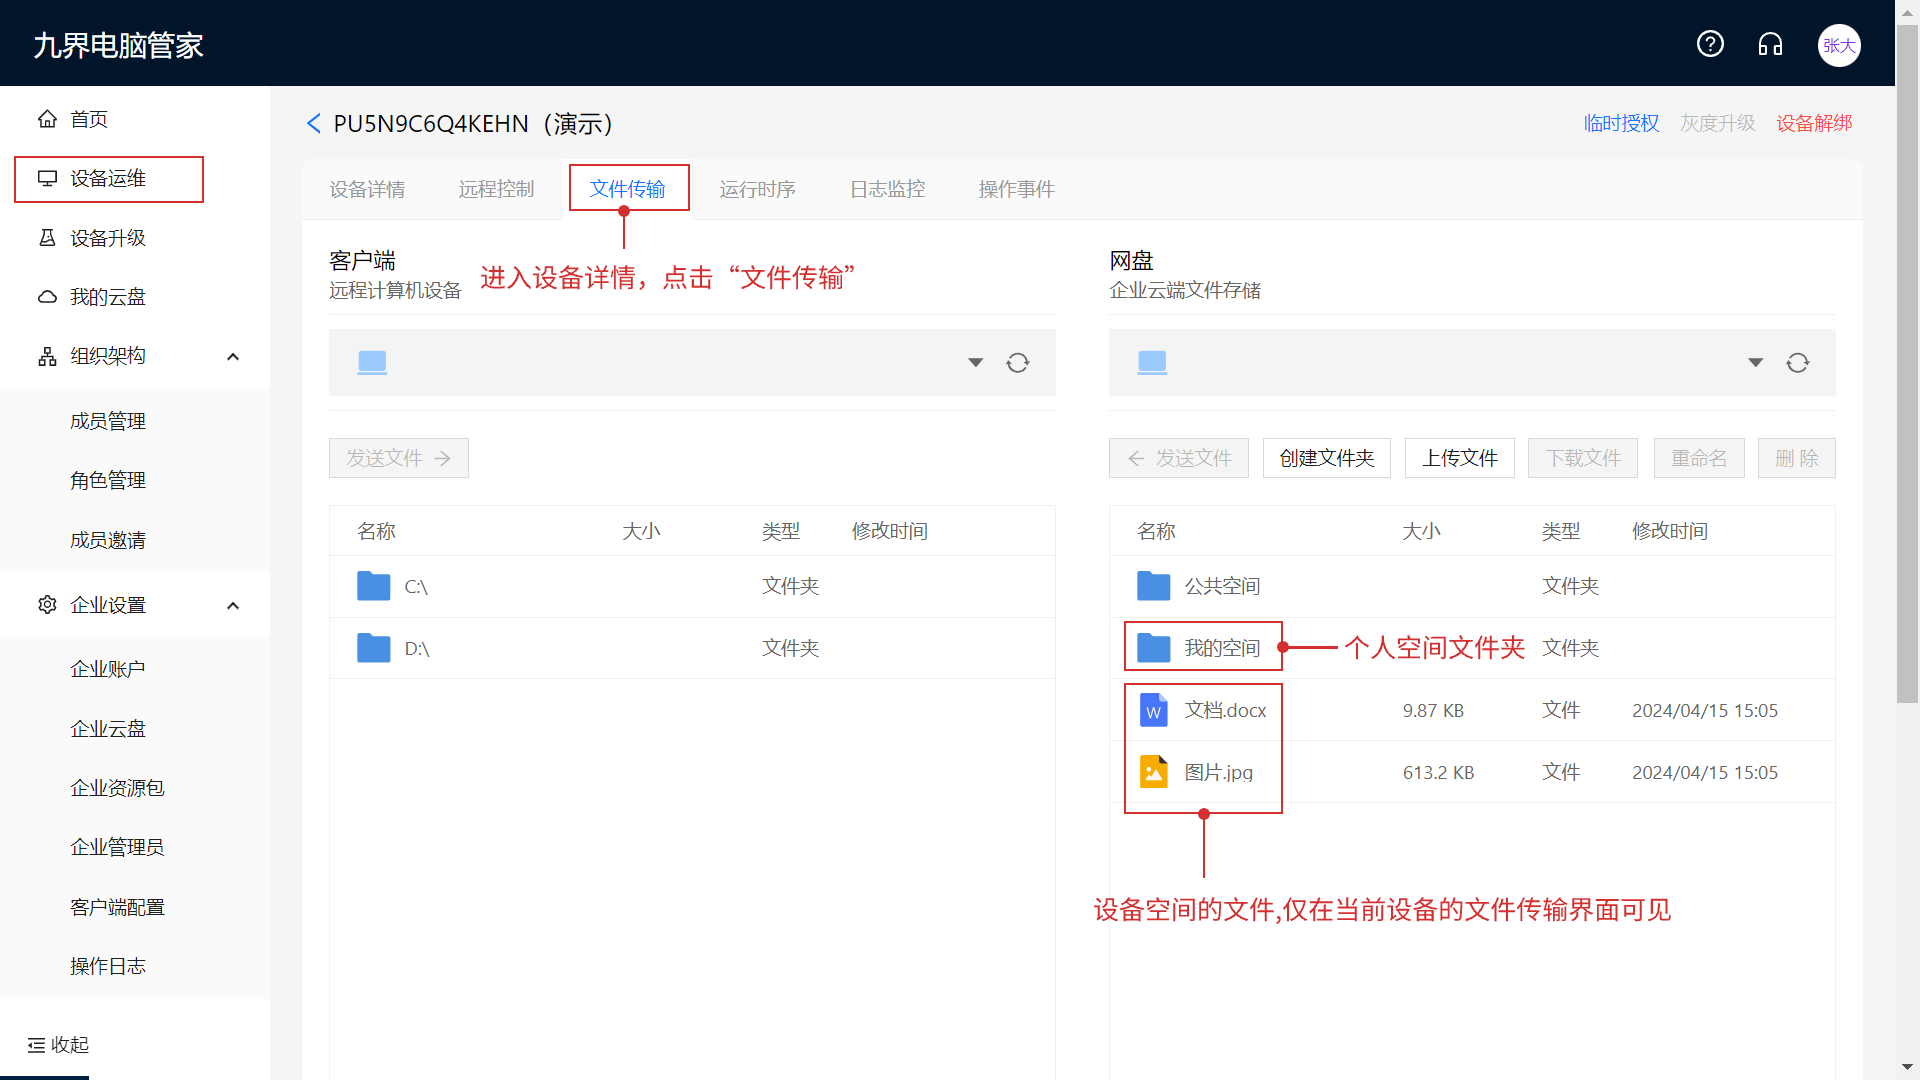Sort client list by 名称 header
This screenshot has width=1920, height=1080.
(376, 531)
